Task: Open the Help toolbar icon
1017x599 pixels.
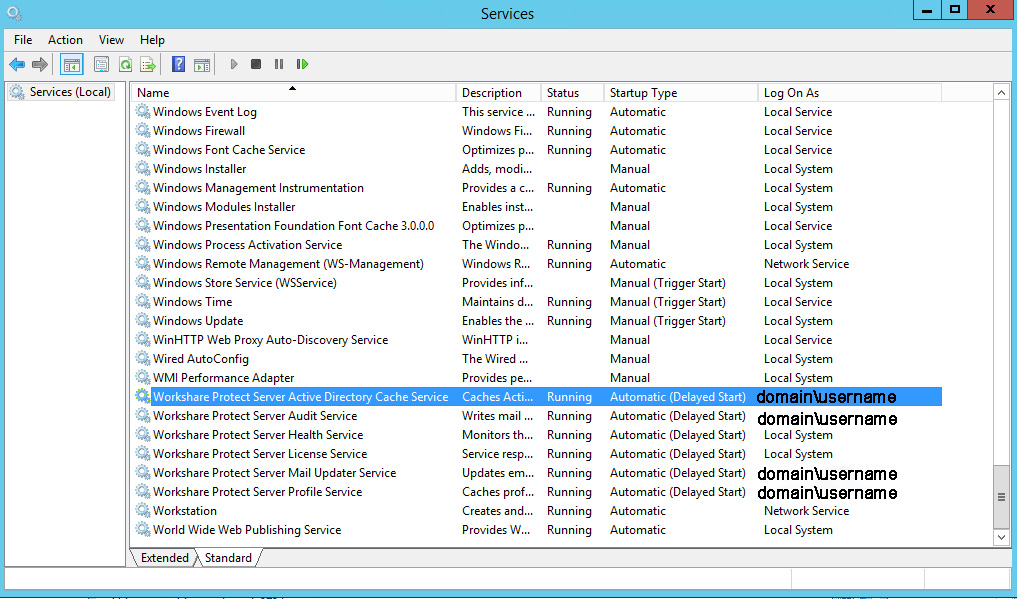Action: pos(178,64)
